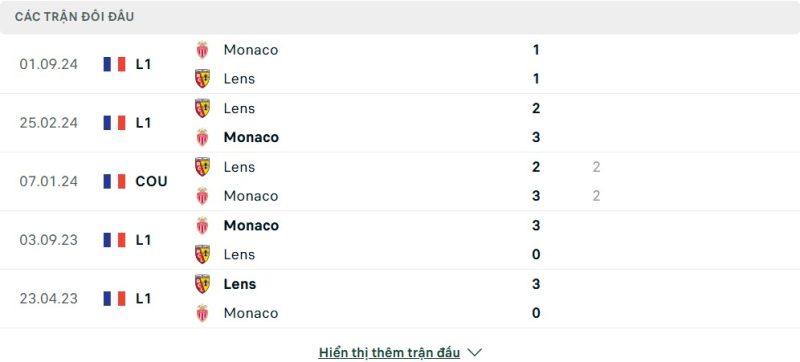Open bold Monaco team name in 03.09.23 match
This screenshot has width=800, height=362.
[252, 225]
